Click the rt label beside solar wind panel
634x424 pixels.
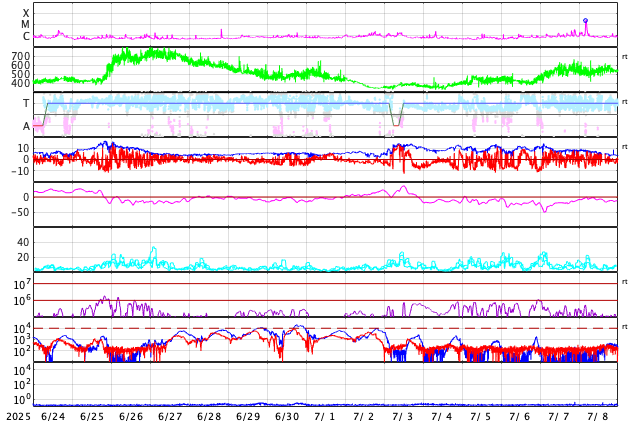[x=625, y=57]
